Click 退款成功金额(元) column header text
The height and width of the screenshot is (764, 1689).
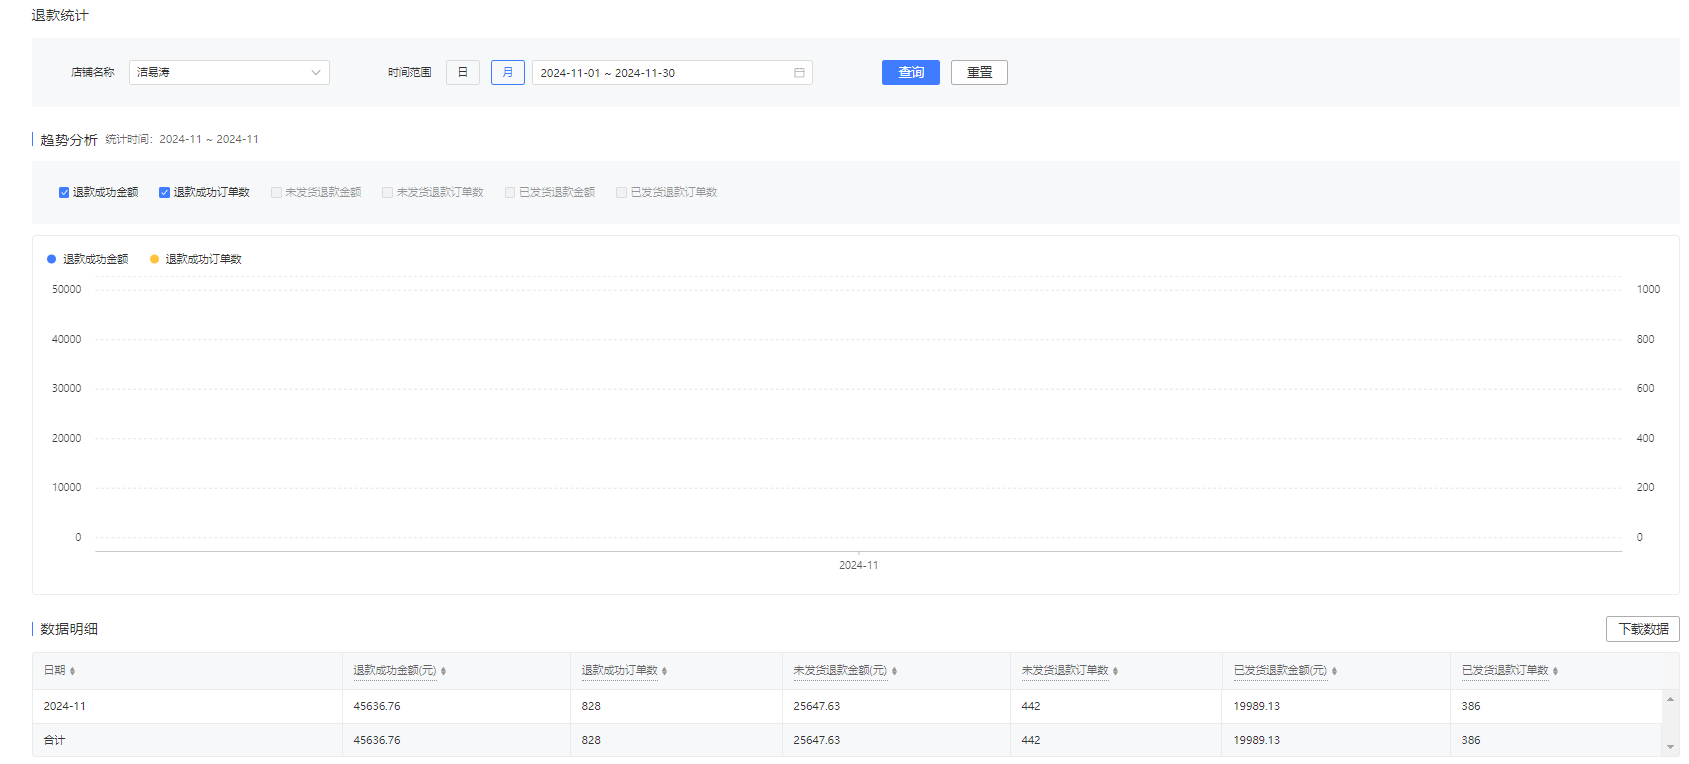(x=395, y=670)
